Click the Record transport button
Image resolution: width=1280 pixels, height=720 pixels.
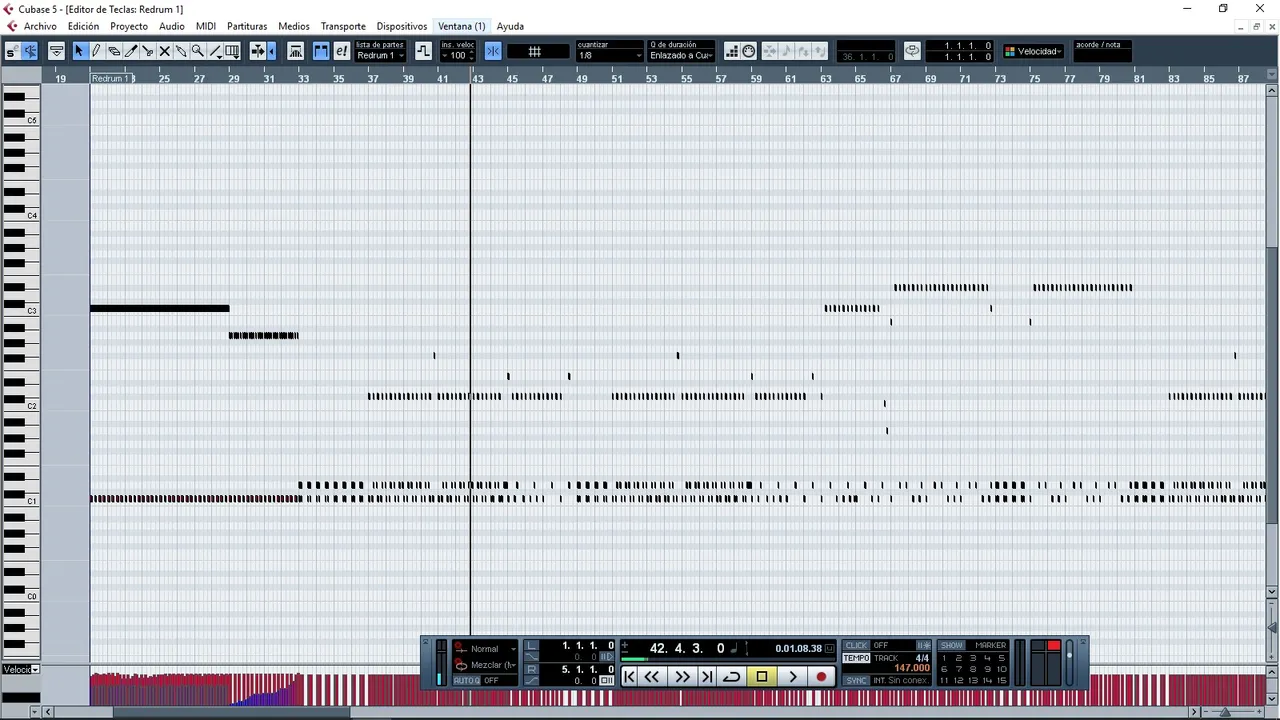821,677
